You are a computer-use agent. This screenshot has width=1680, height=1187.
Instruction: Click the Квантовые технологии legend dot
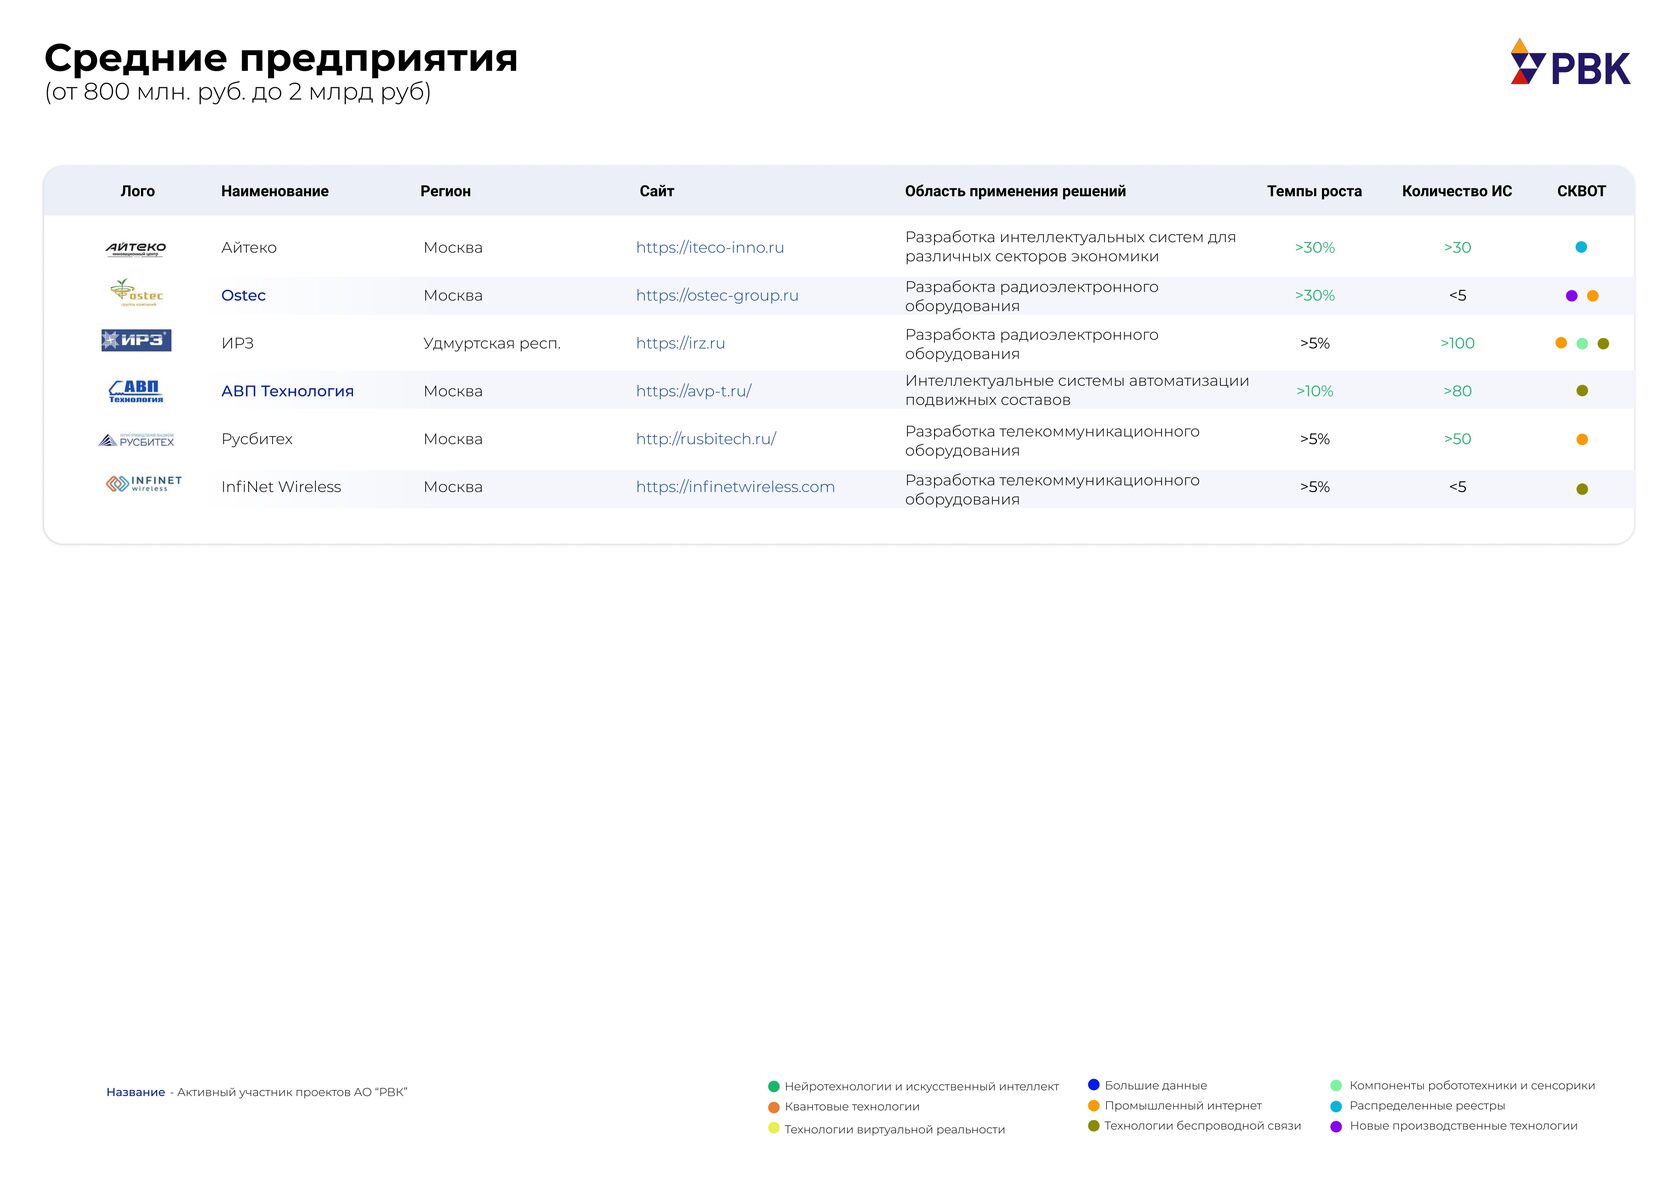click(x=774, y=1108)
